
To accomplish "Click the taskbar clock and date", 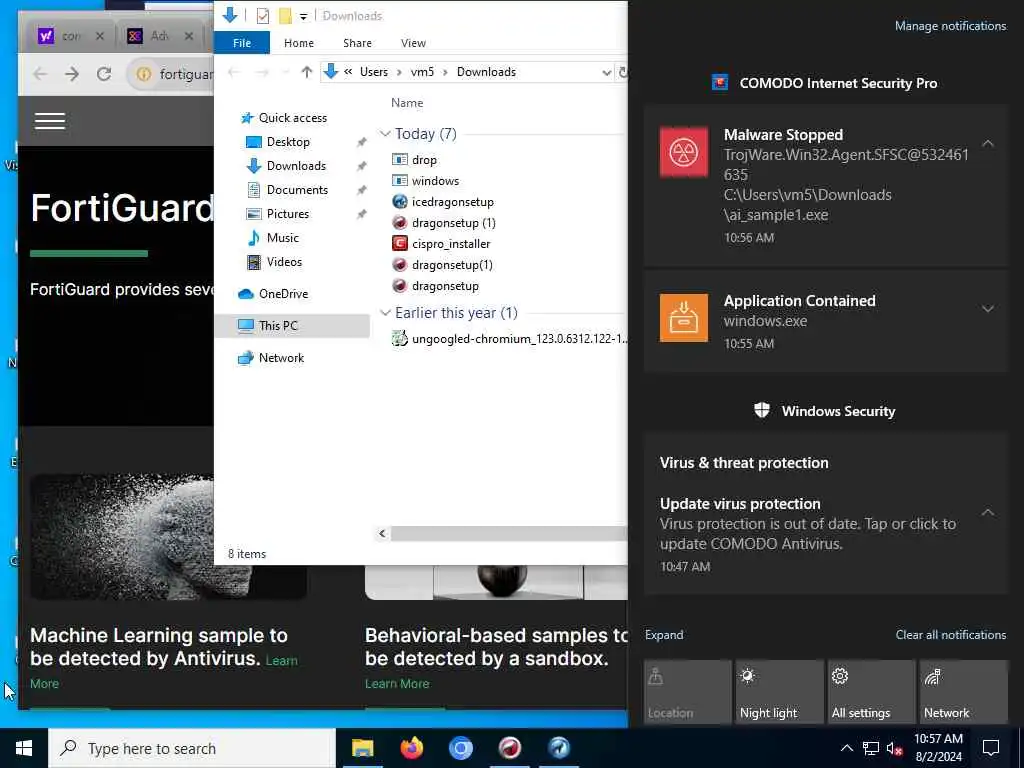I will click(938, 748).
